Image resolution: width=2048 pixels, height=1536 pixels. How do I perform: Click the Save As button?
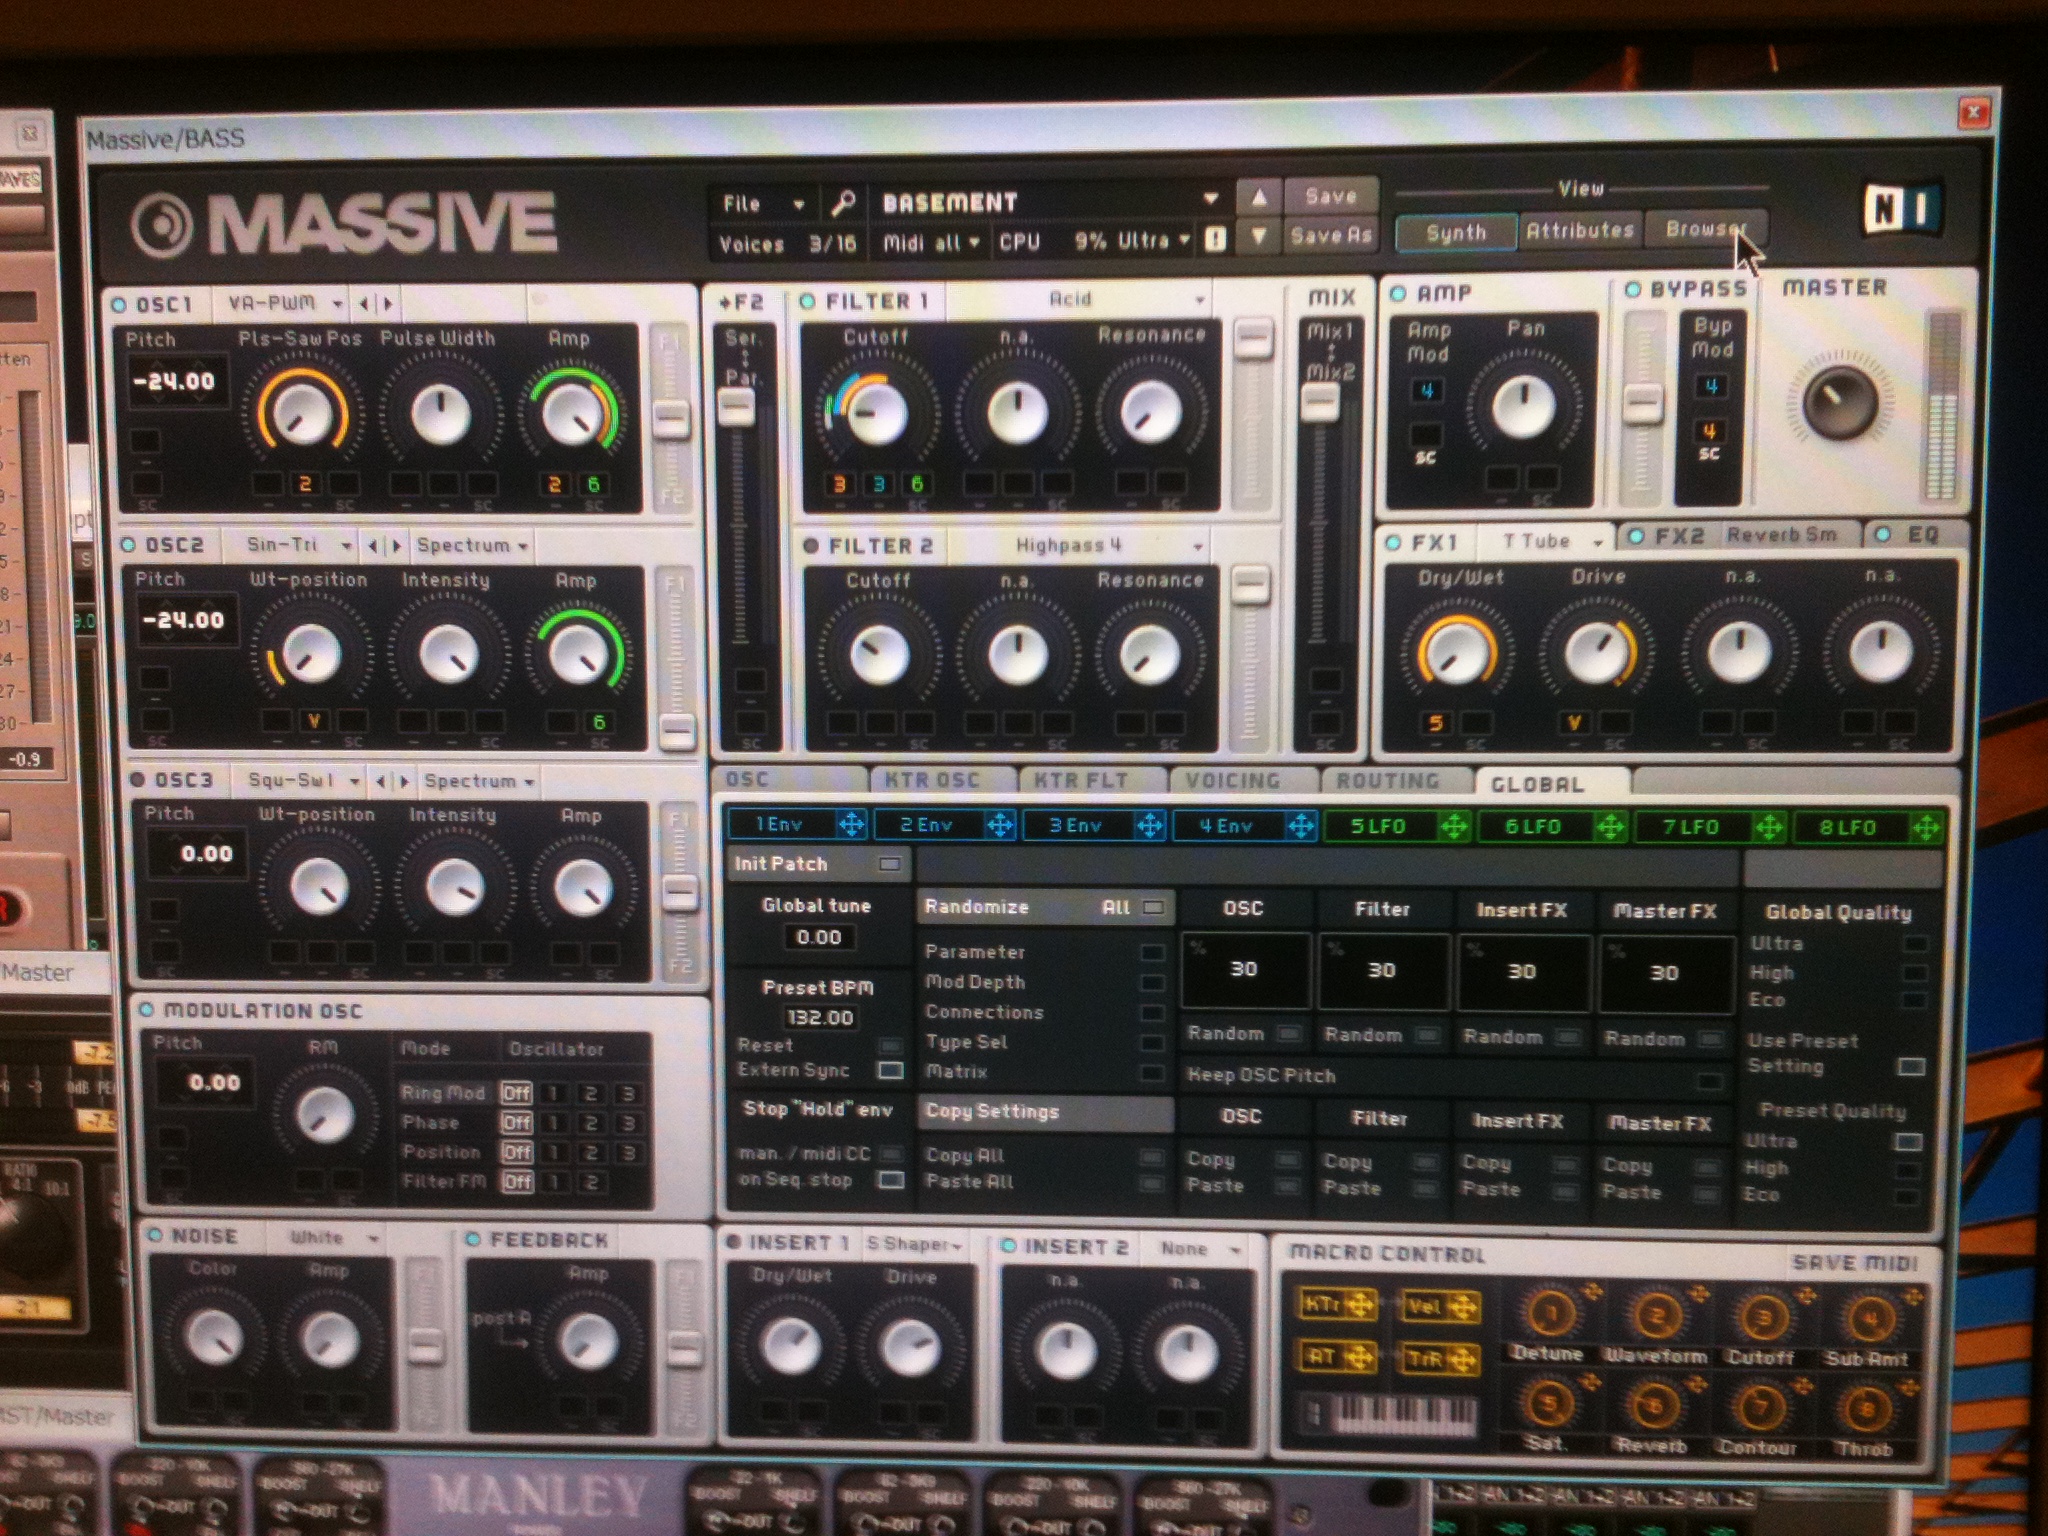click(1331, 236)
